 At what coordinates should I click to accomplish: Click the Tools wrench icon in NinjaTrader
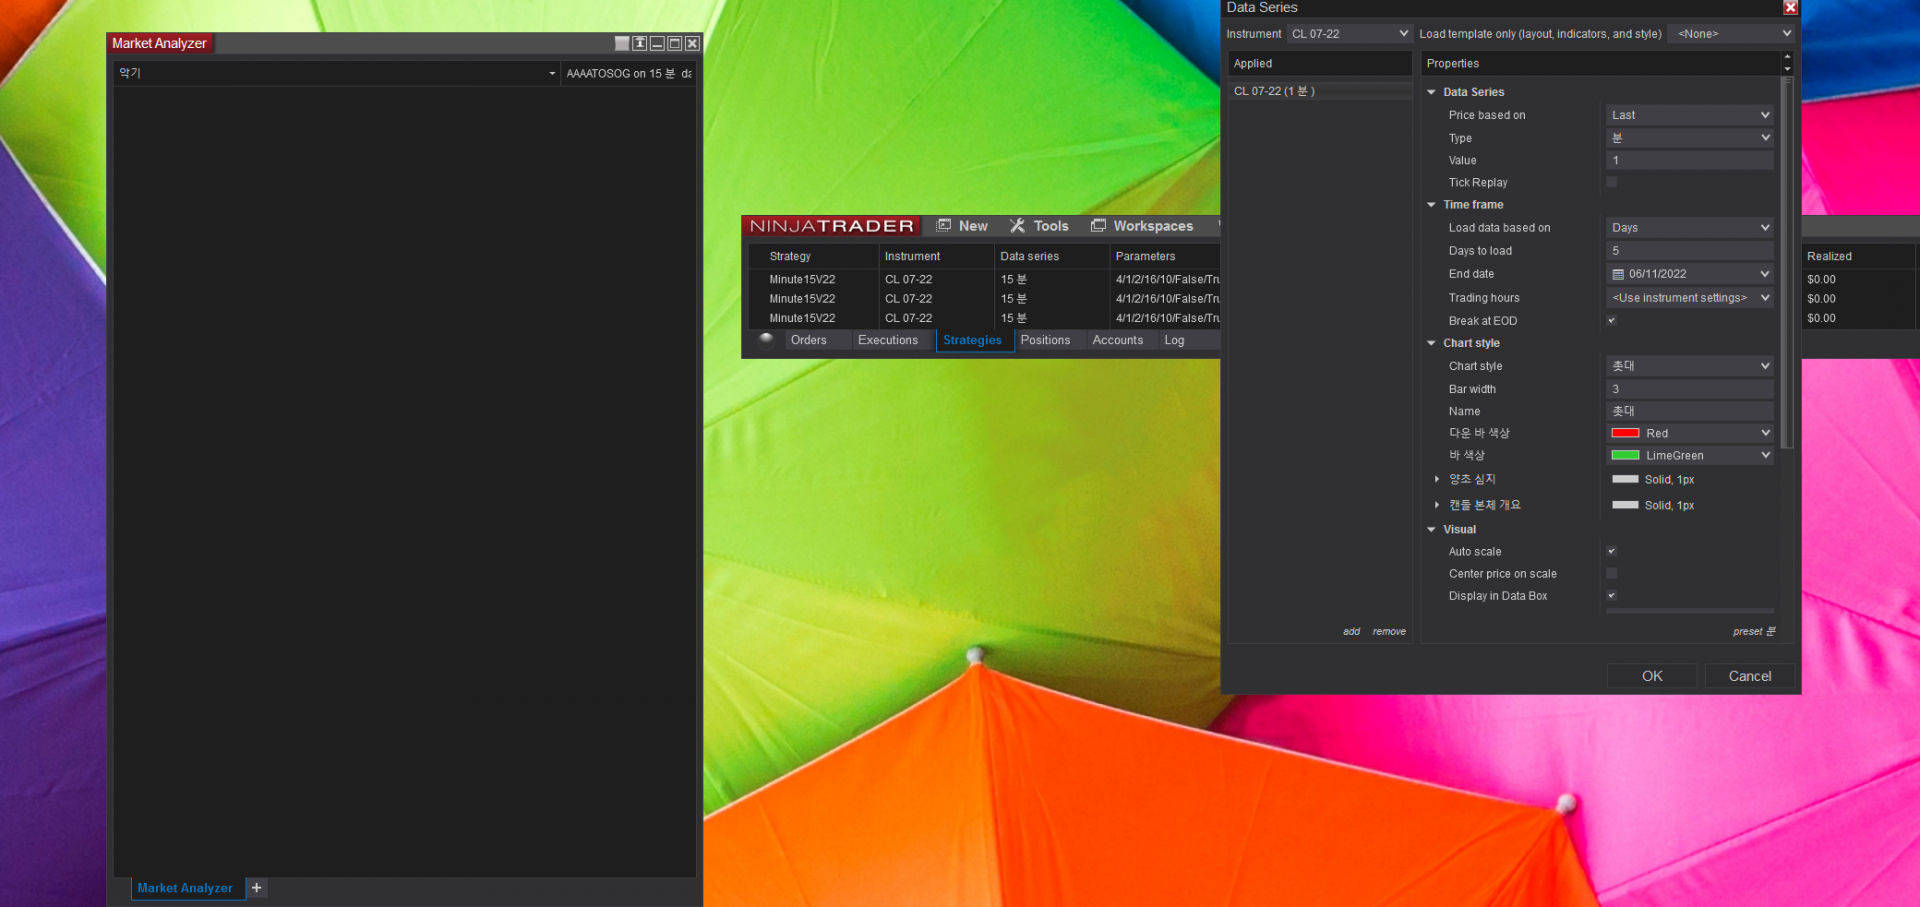1017,226
